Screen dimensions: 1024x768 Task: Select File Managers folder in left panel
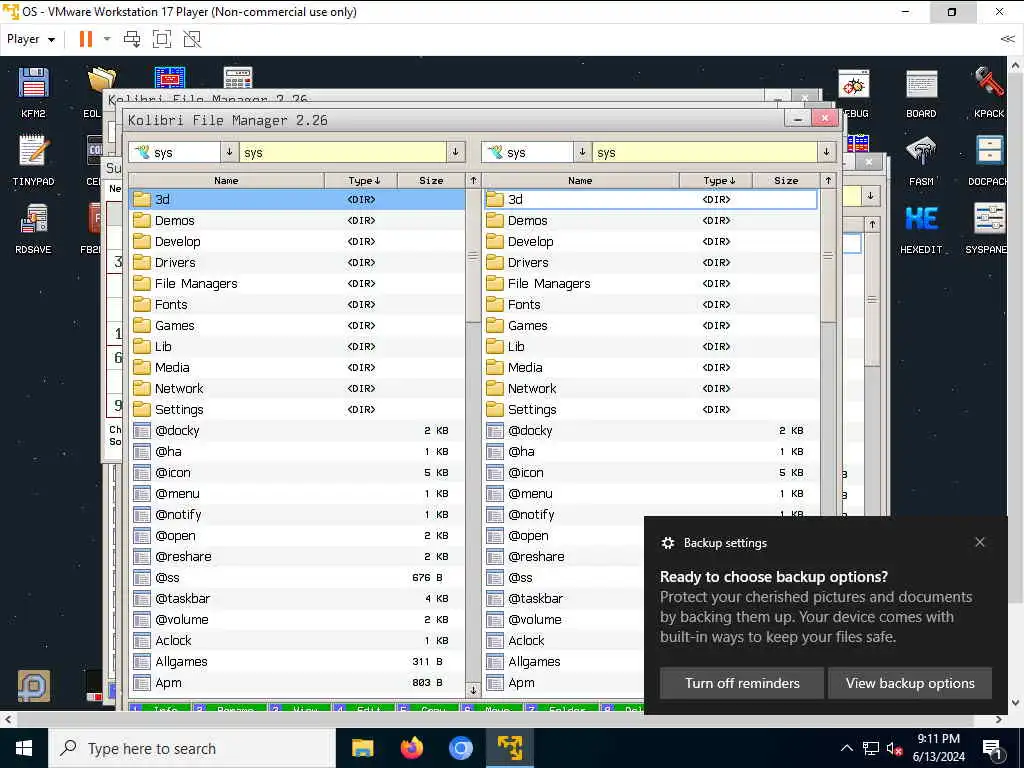tap(297, 283)
